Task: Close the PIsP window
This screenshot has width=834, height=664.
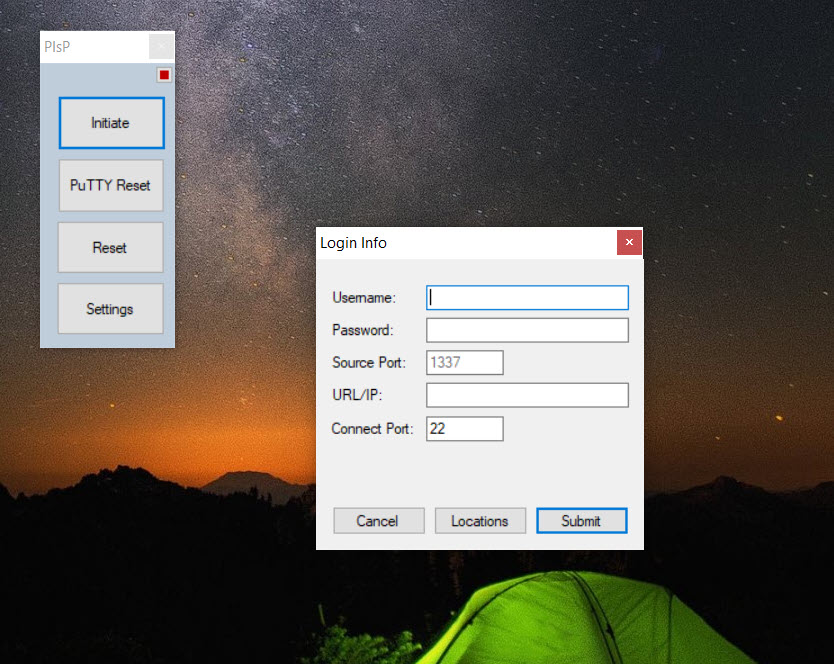Action: [x=161, y=46]
